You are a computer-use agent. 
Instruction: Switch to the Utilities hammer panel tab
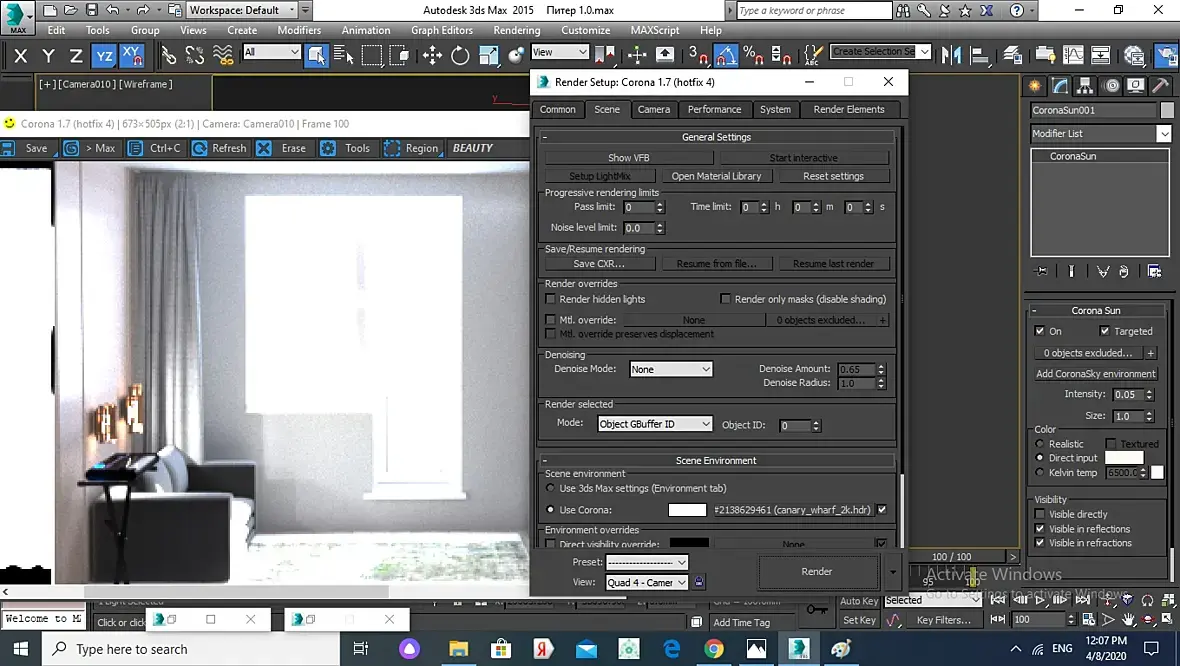(1160, 86)
